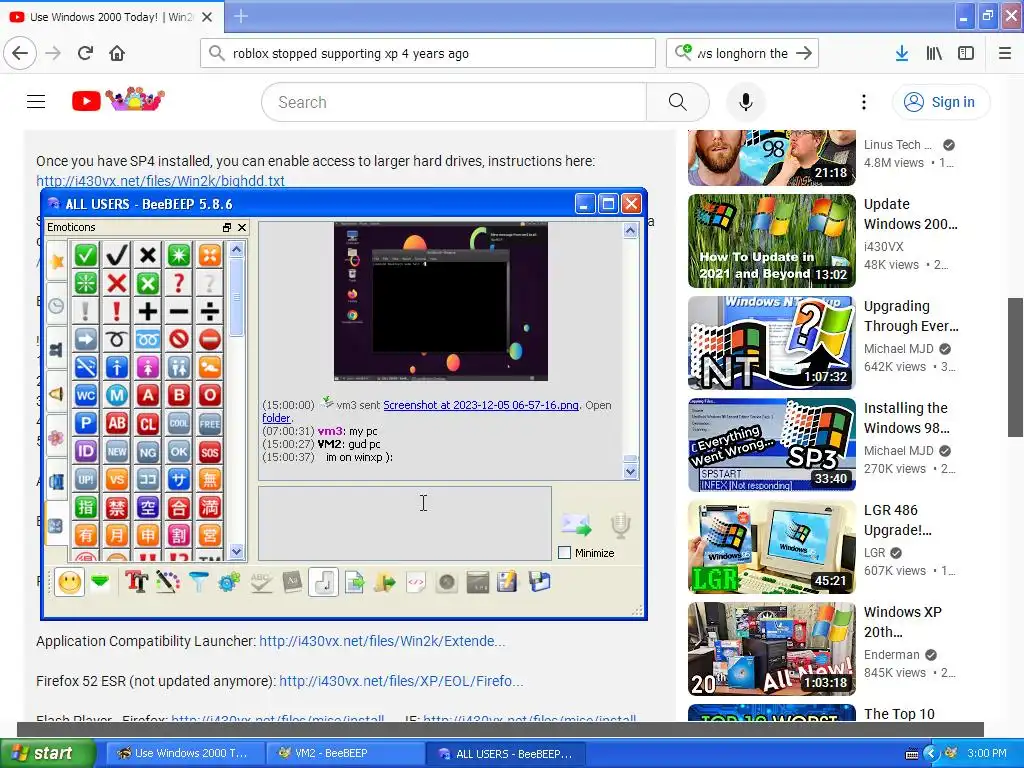Open the smiley emoticons button in BeeBEEP toolbar

[69, 582]
